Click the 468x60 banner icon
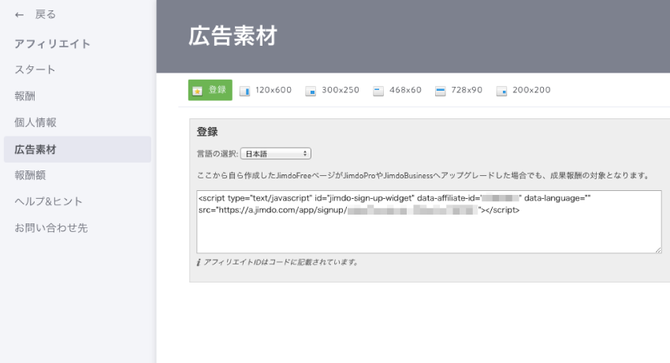The width and height of the screenshot is (670, 363). 378,91
